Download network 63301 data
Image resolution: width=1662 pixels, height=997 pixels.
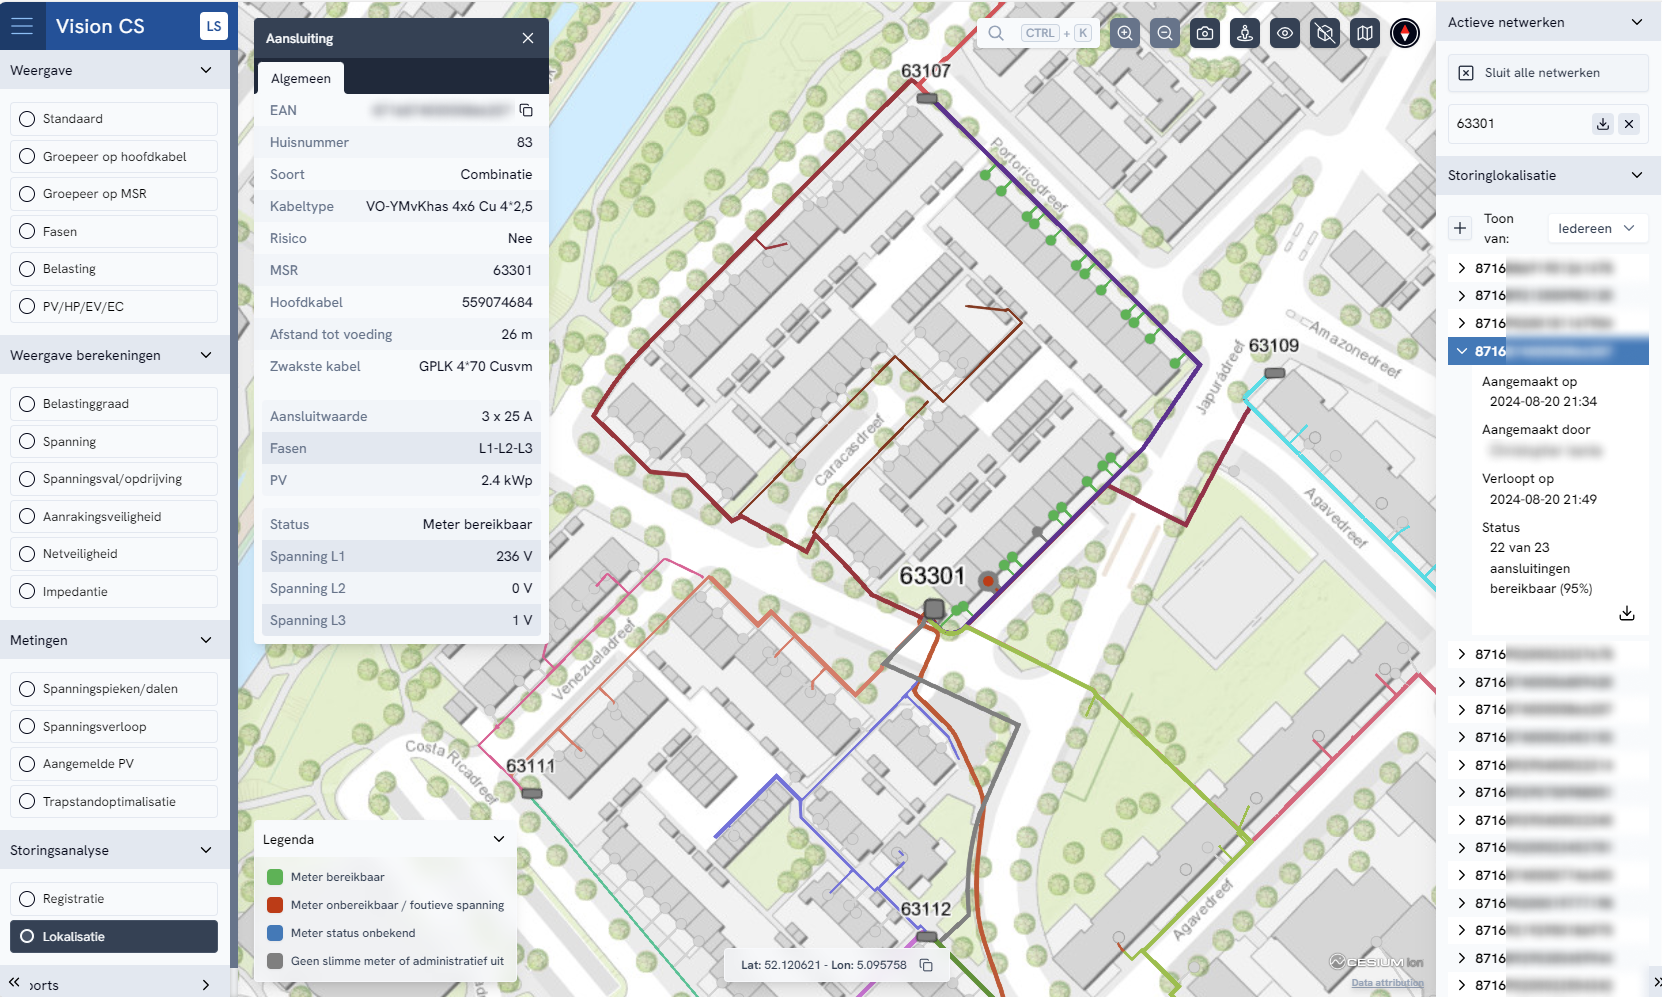pos(1603,124)
